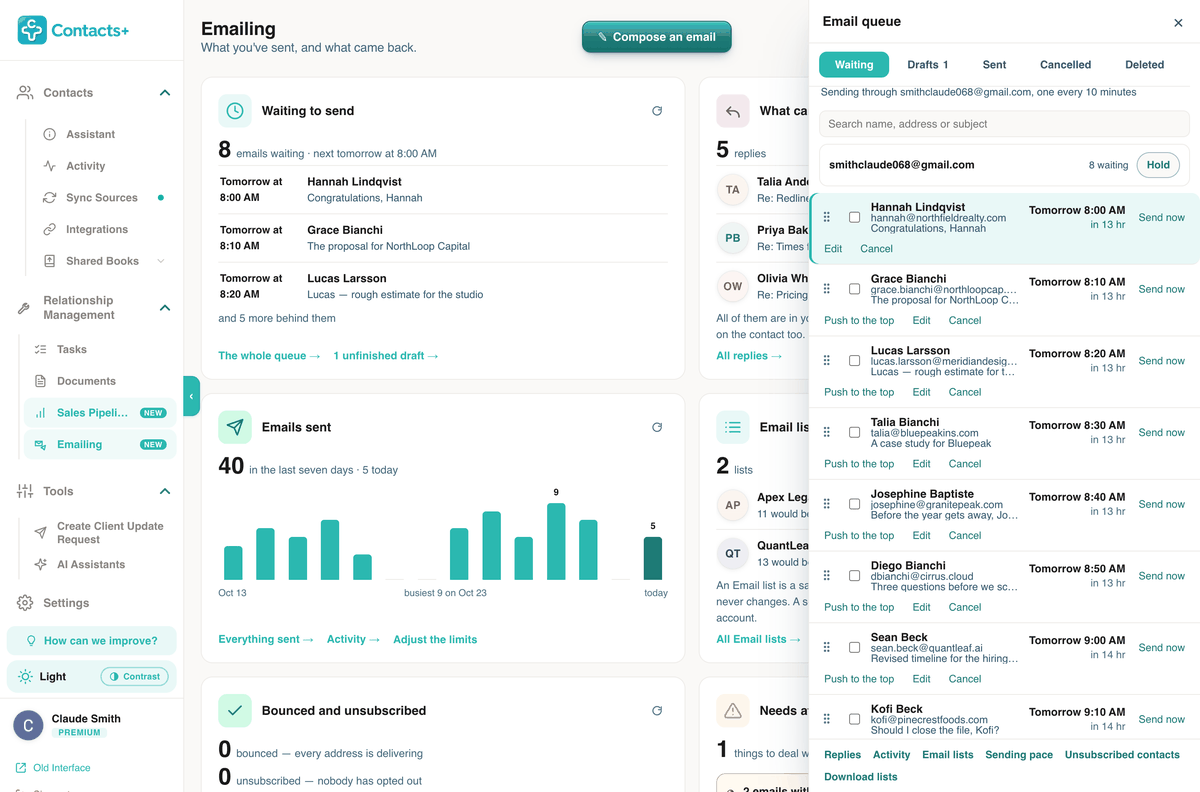
Task: Select Hannah Lindqvist's queue checkbox
Action: click(x=854, y=217)
